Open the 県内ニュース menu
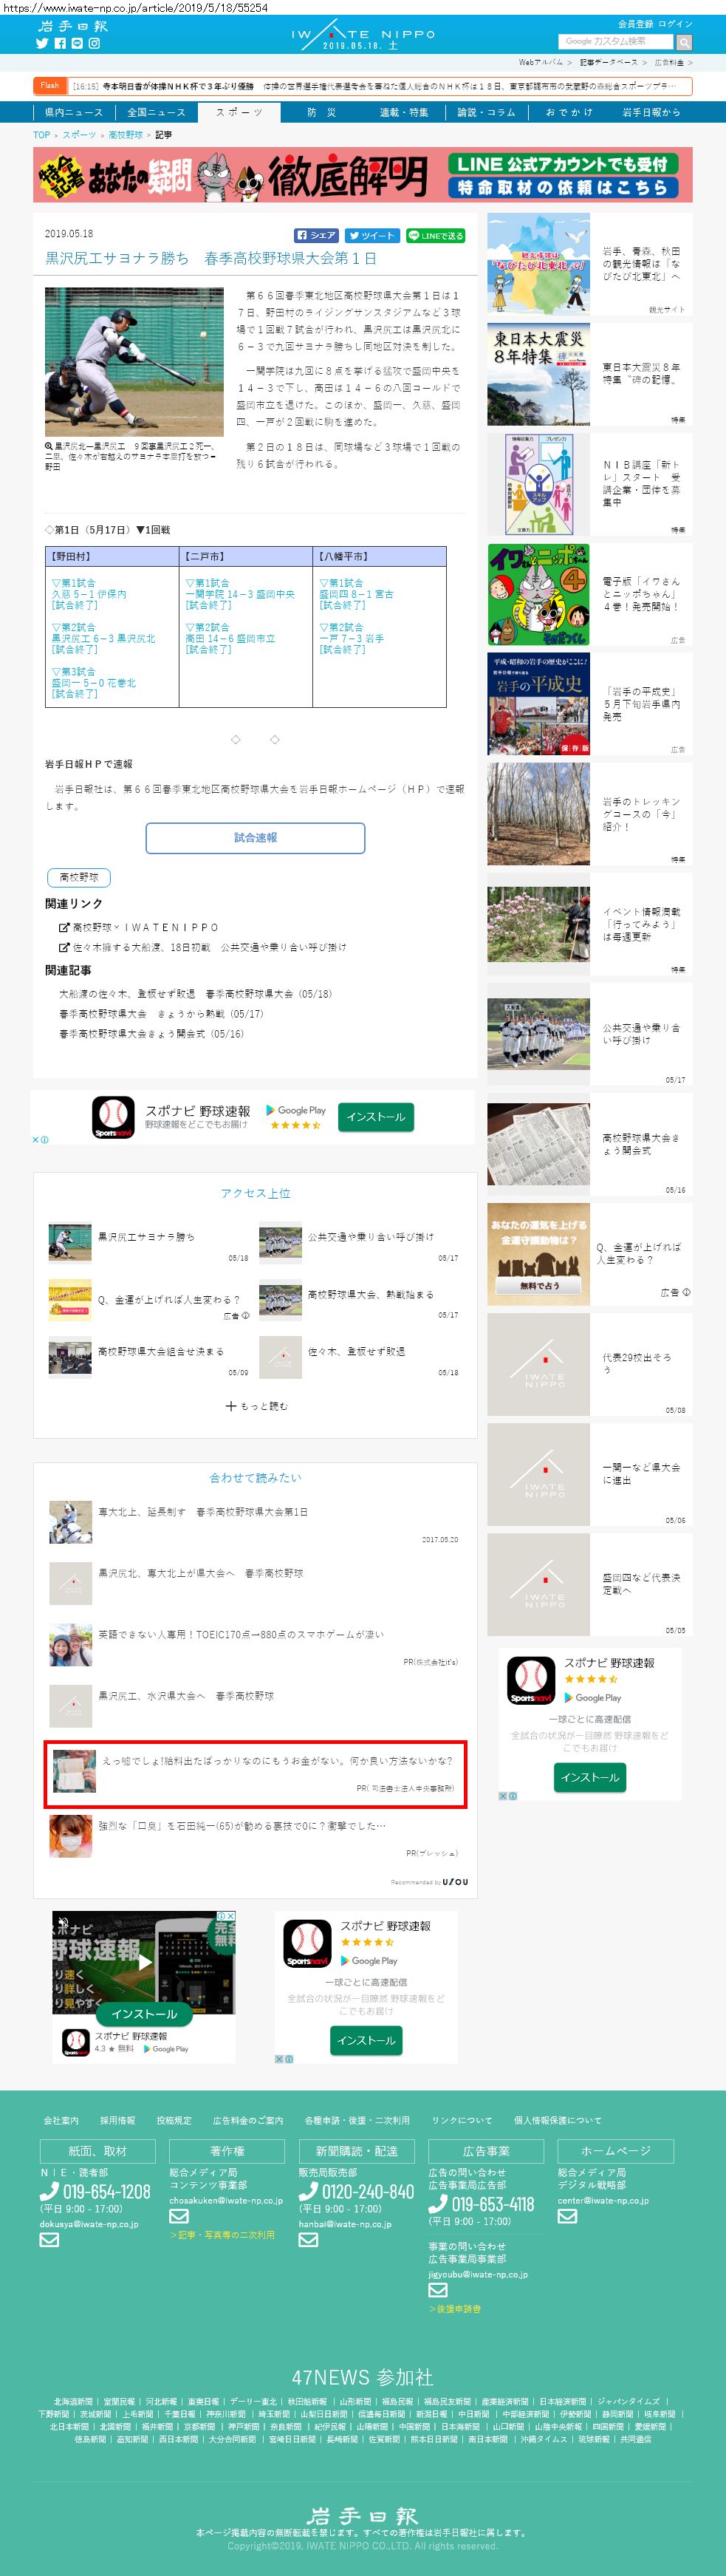The width and height of the screenshot is (726, 2576). (73, 112)
